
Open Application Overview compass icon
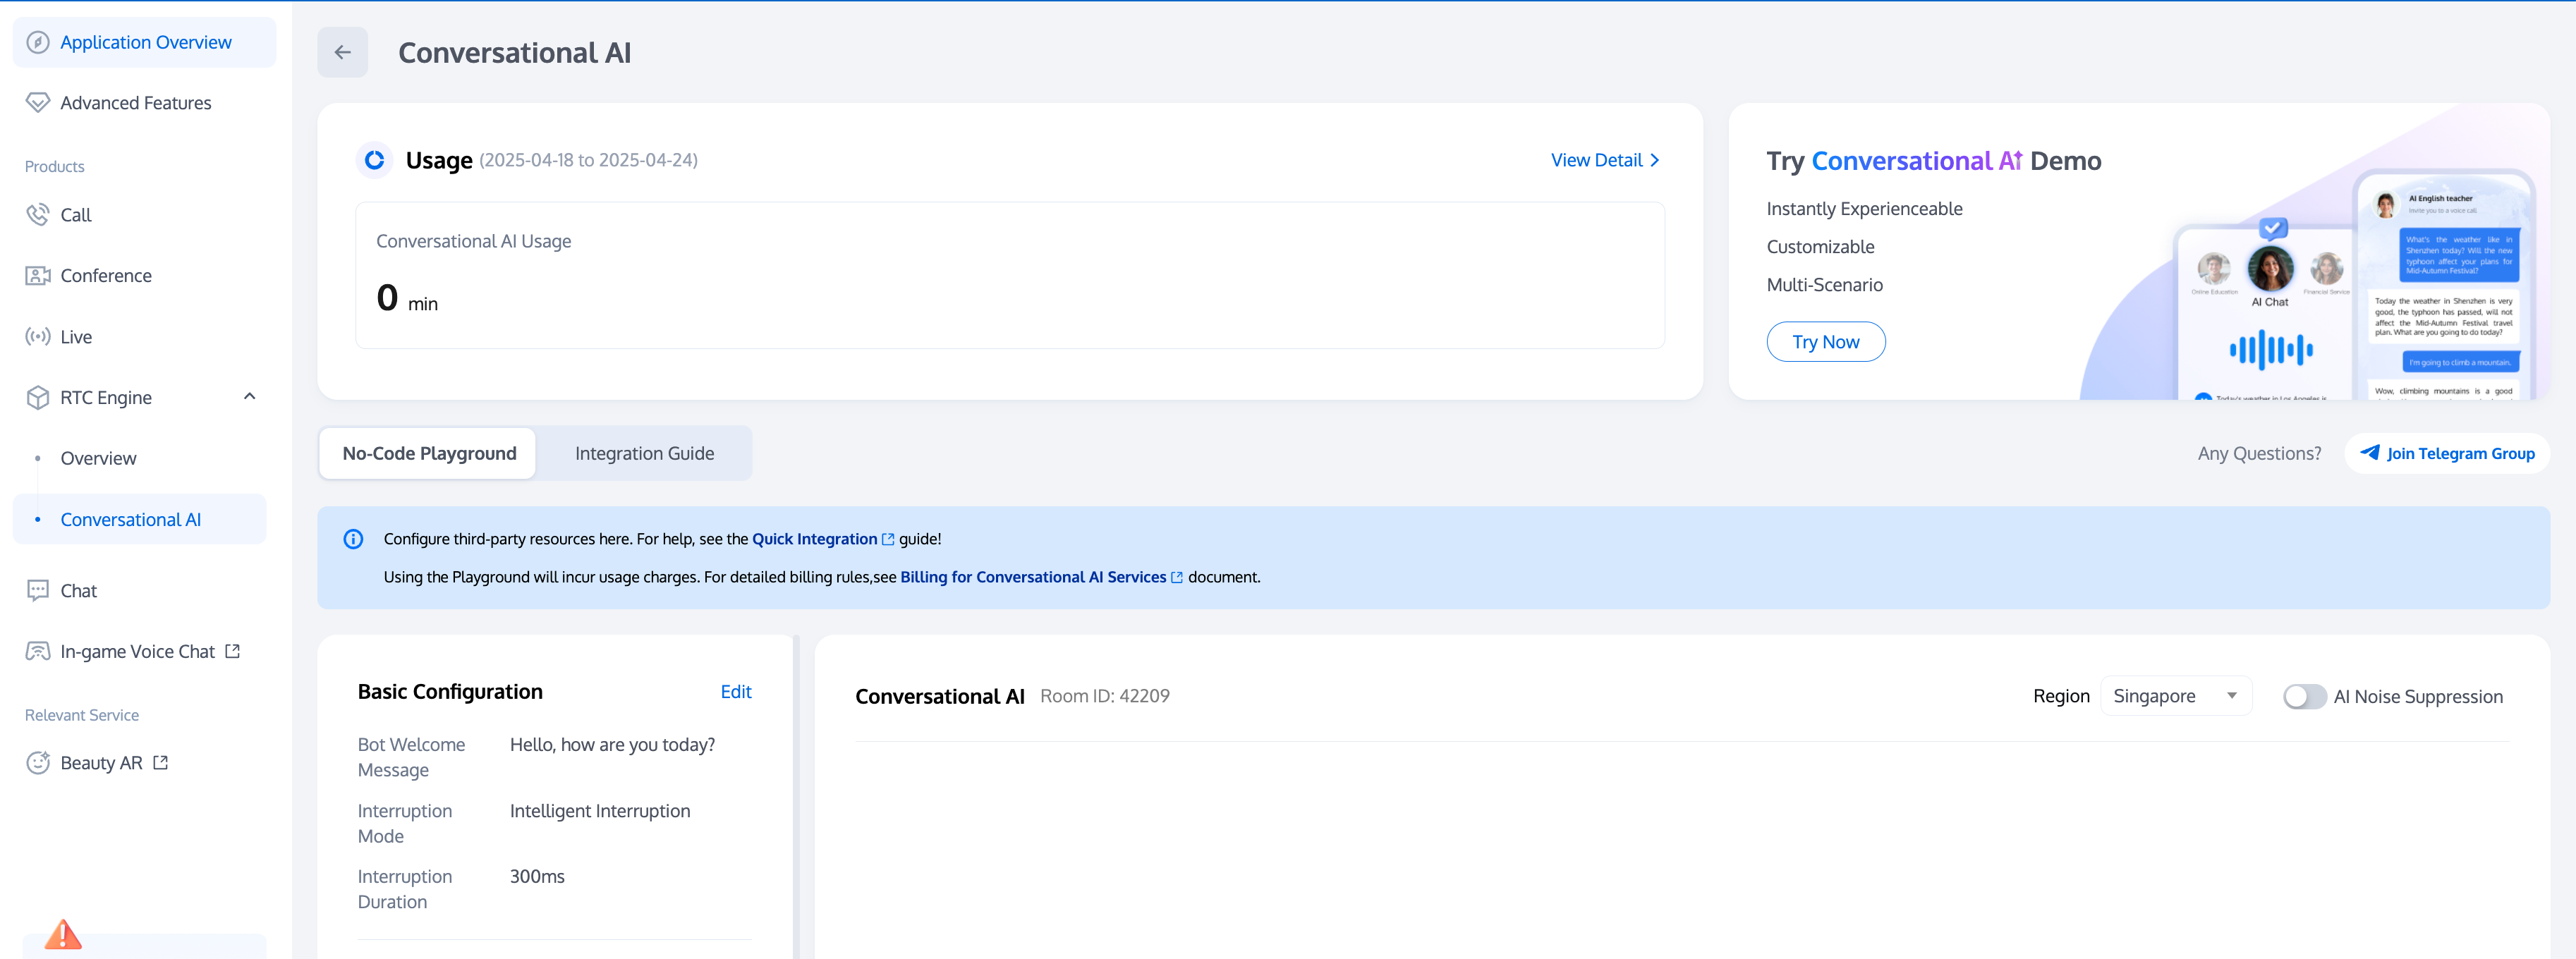38,42
